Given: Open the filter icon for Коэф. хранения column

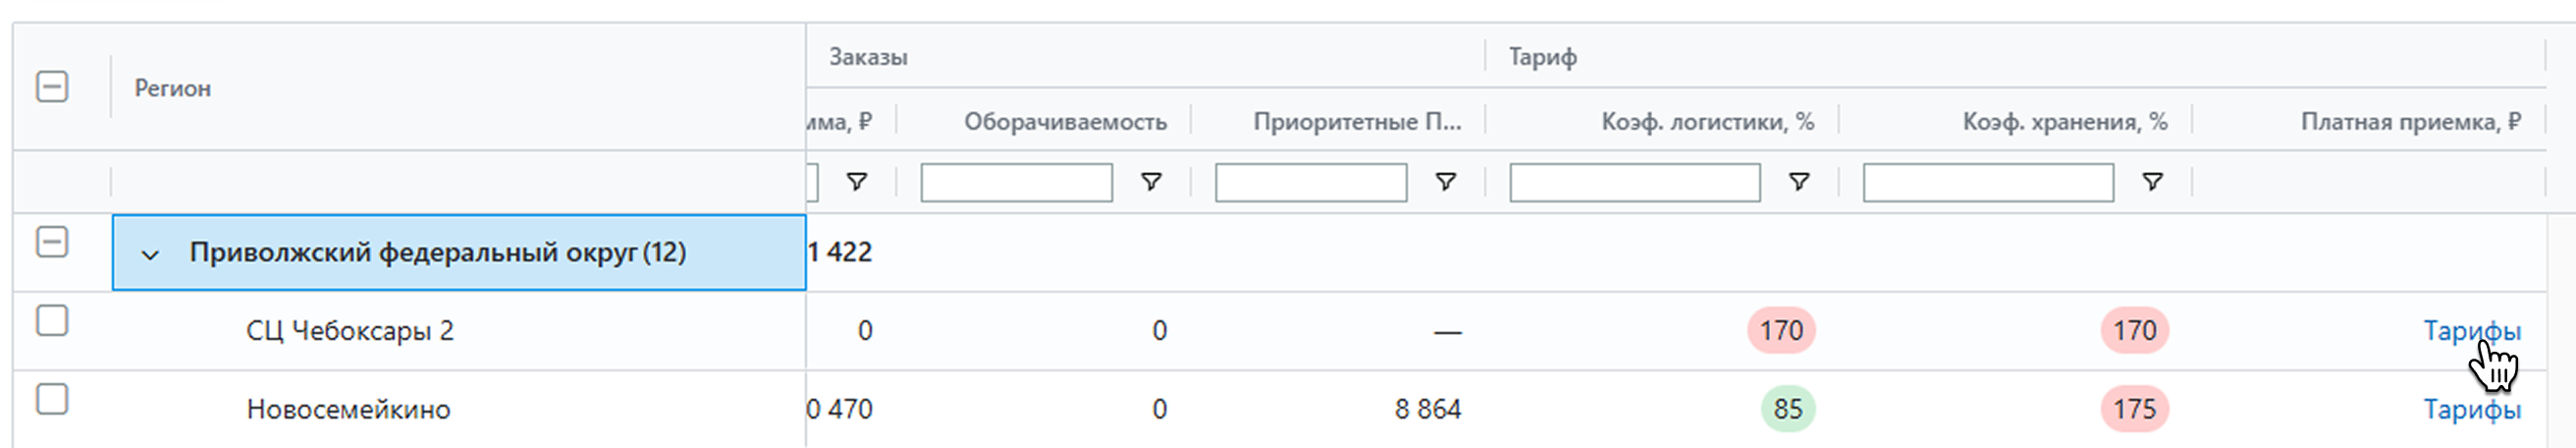Looking at the screenshot, I should pos(2152,182).
